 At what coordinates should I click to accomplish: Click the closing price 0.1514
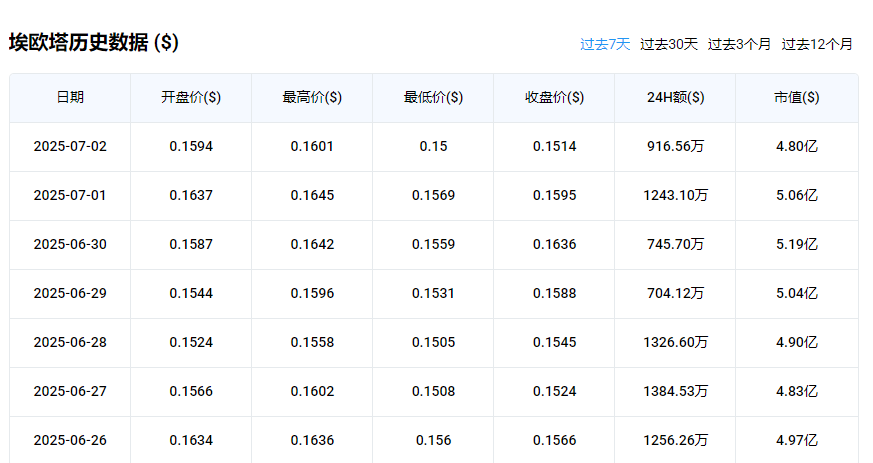(555, 146)
